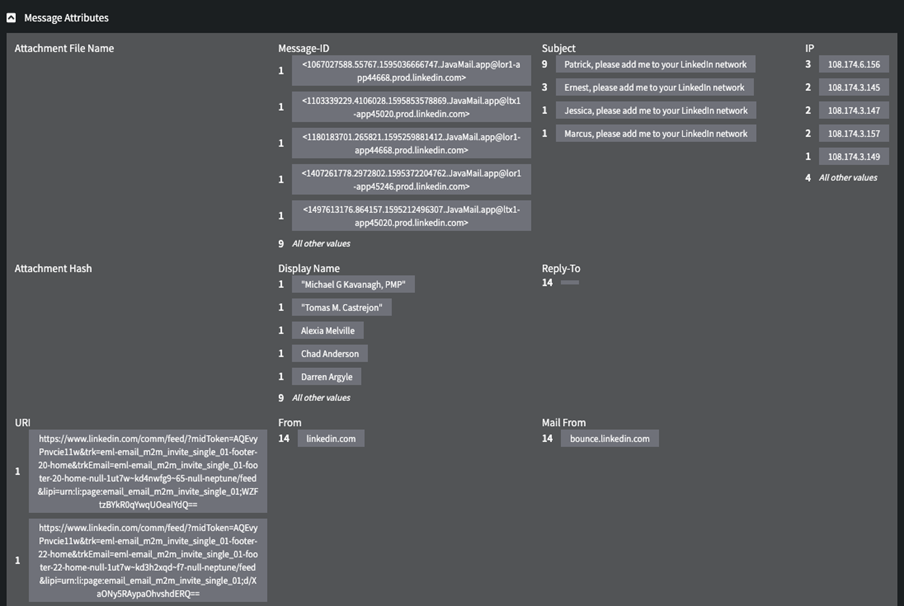Click Mail From bounce.linkedin.com value
The width and height of the screenshot is (904, 606).
tap(609, 439)
